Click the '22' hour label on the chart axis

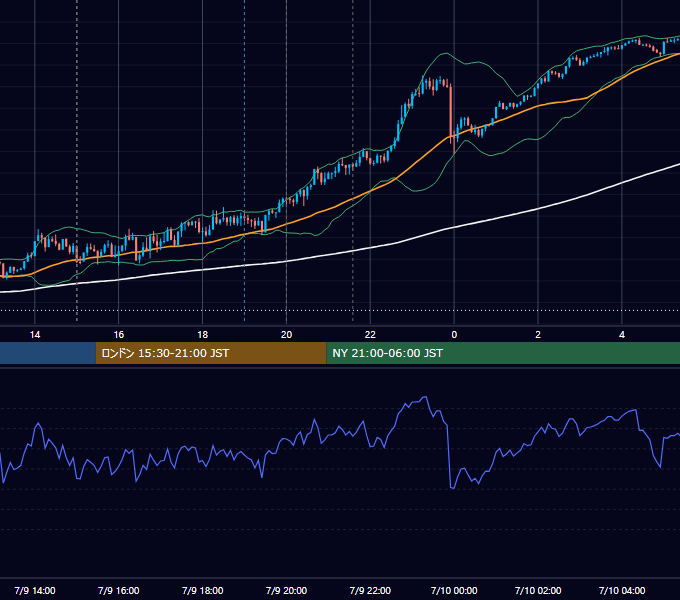[x=370, y=335]
